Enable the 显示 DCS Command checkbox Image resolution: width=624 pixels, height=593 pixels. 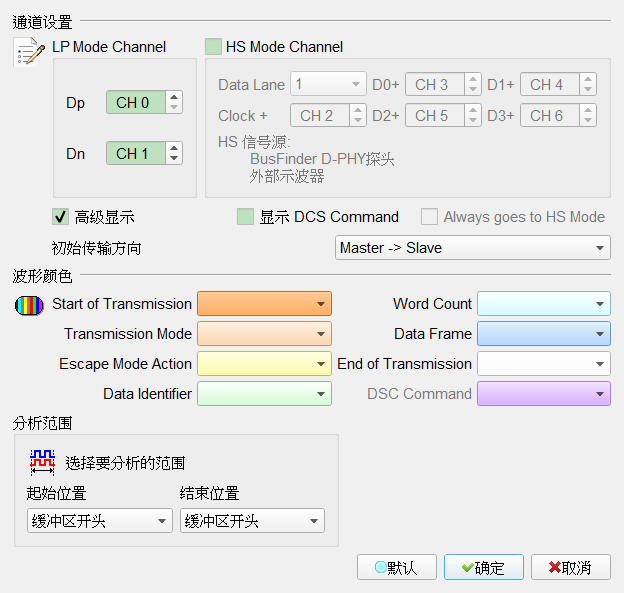tap(245, 217)
